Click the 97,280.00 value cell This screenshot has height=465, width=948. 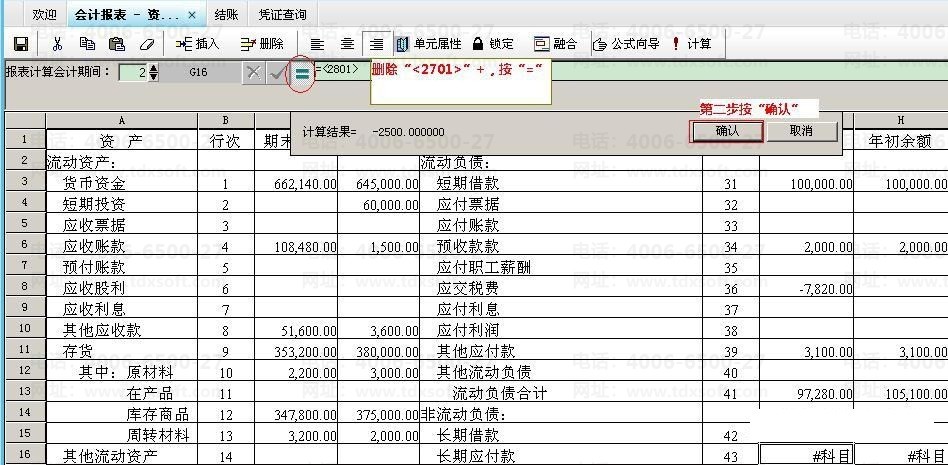(x=807, y=393)
